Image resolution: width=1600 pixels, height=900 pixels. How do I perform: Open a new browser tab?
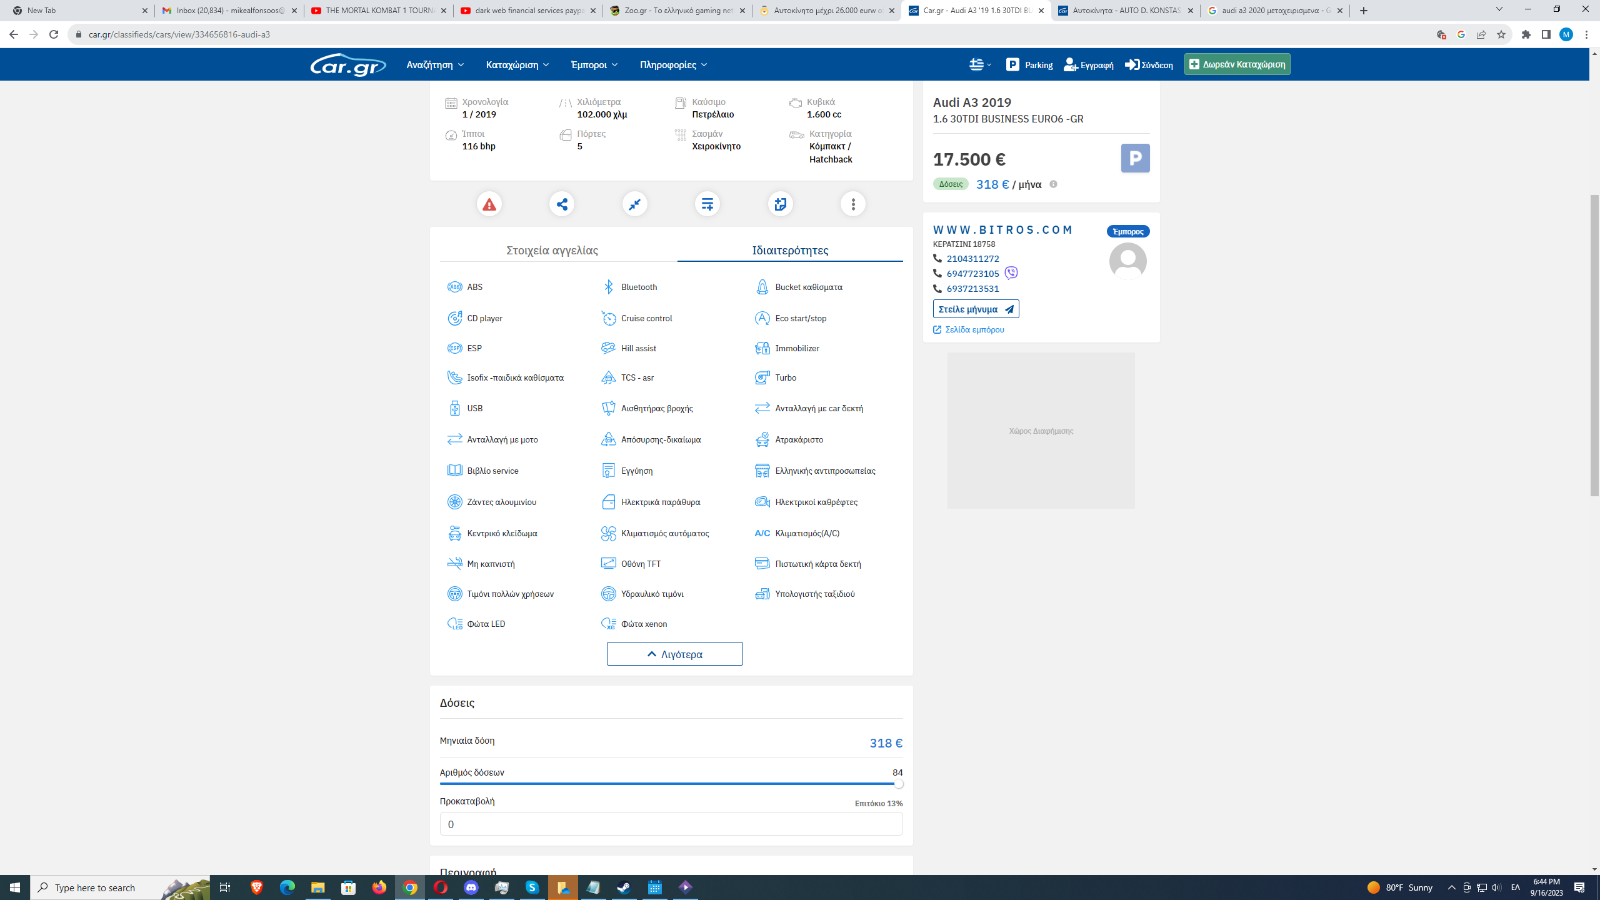(1363, 10)
